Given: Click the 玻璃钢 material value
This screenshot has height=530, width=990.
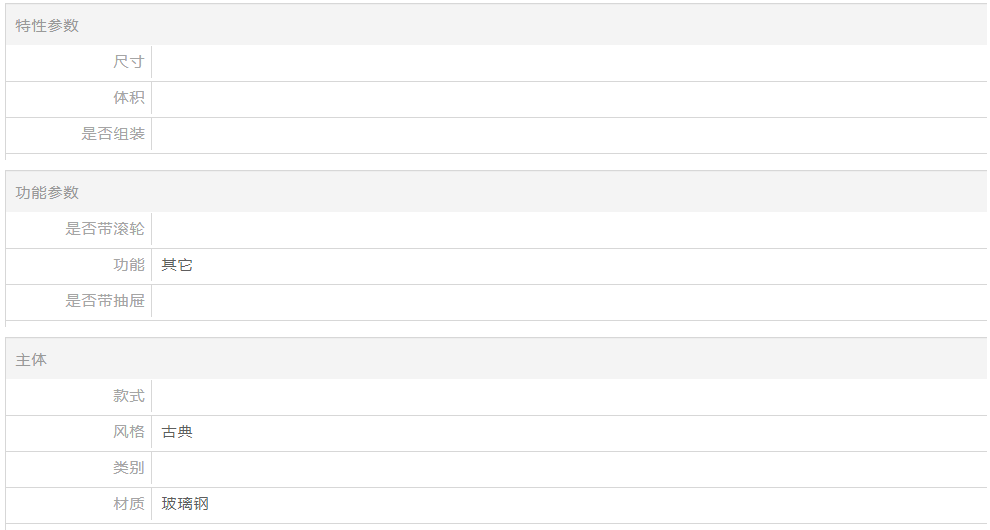Looking at the screenshot, I should (x=185, y=504).
